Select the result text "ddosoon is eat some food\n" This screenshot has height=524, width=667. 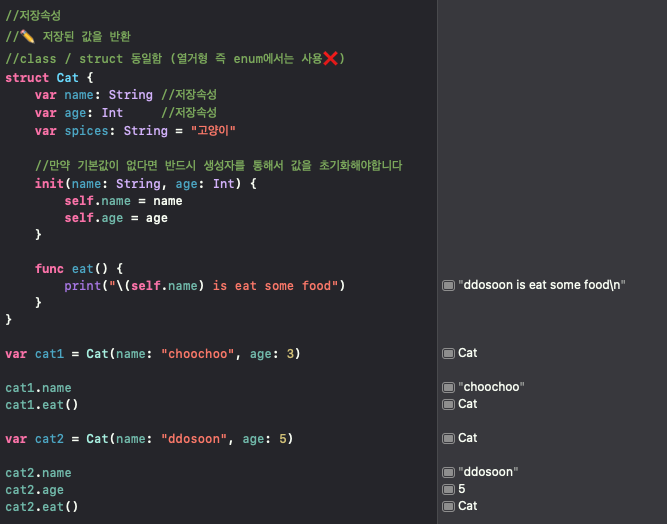[542, 285]
